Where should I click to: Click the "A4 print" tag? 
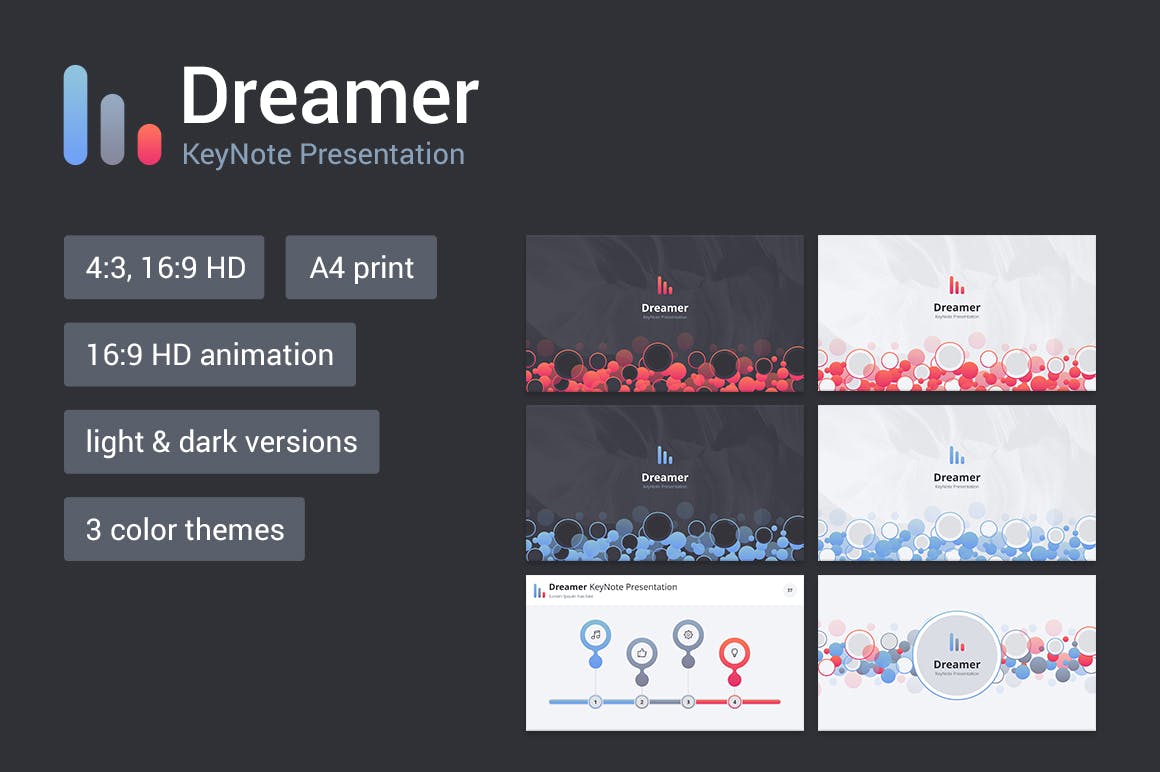361,267
